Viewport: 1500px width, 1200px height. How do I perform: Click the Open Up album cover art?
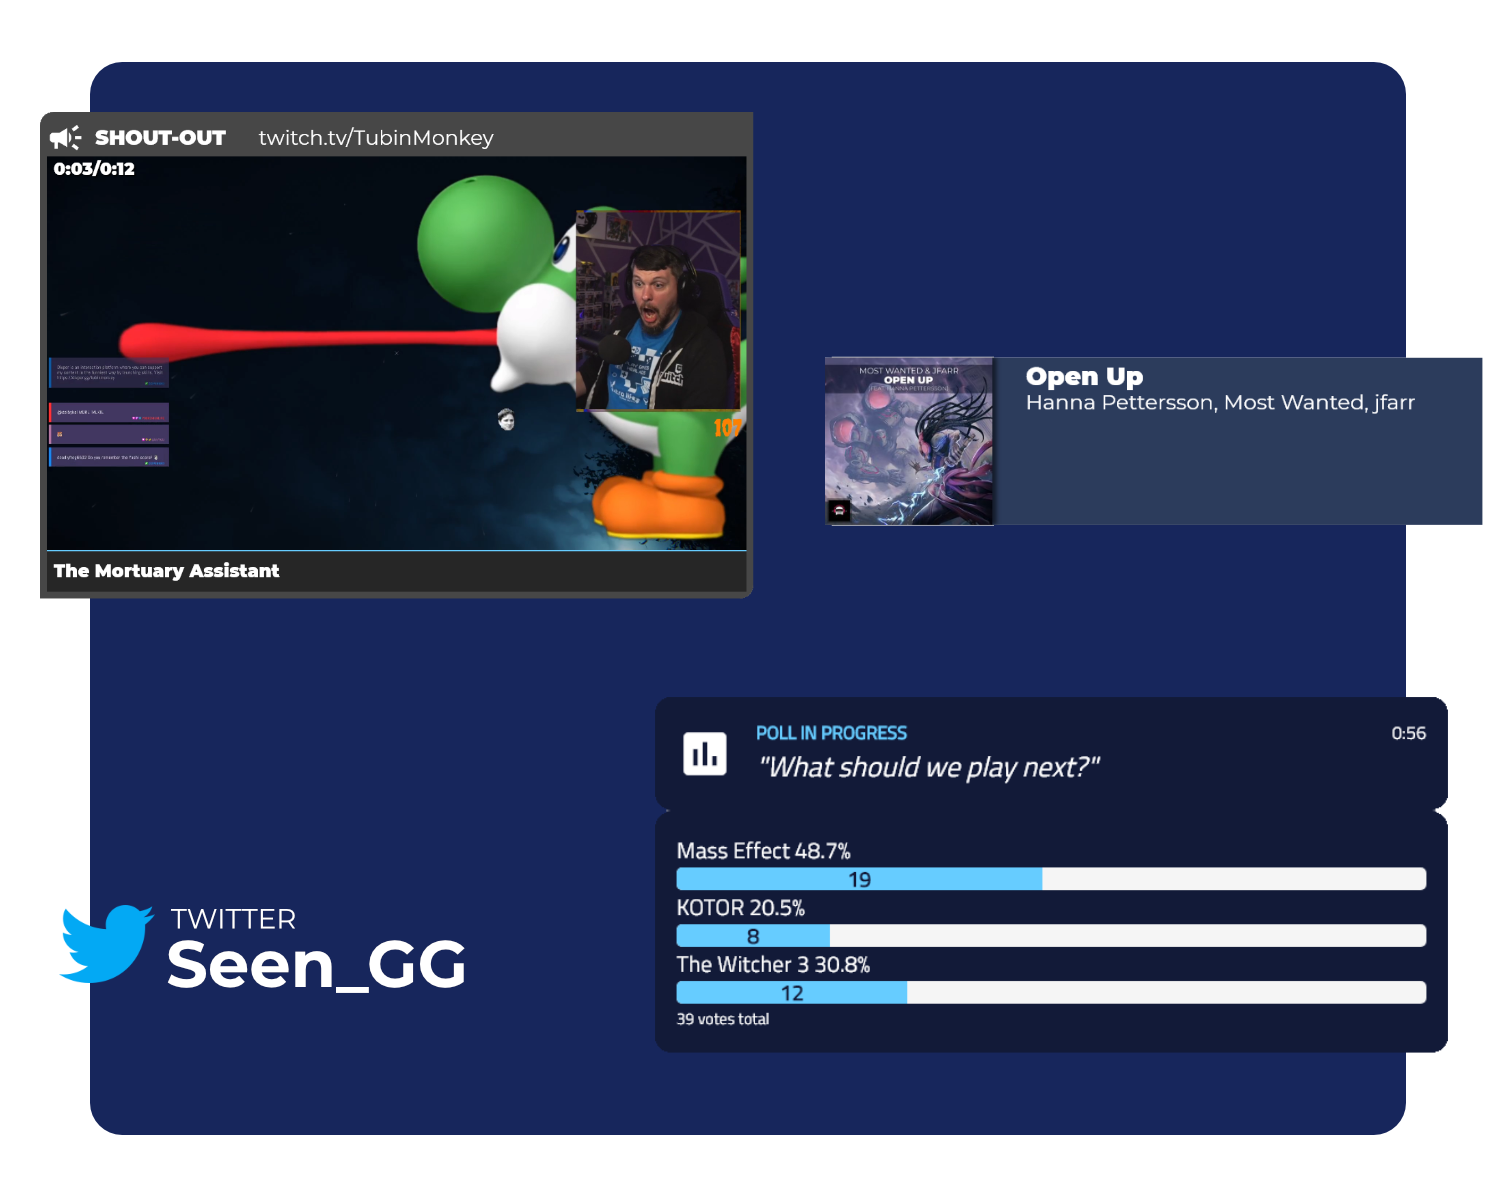click(909, 441)
